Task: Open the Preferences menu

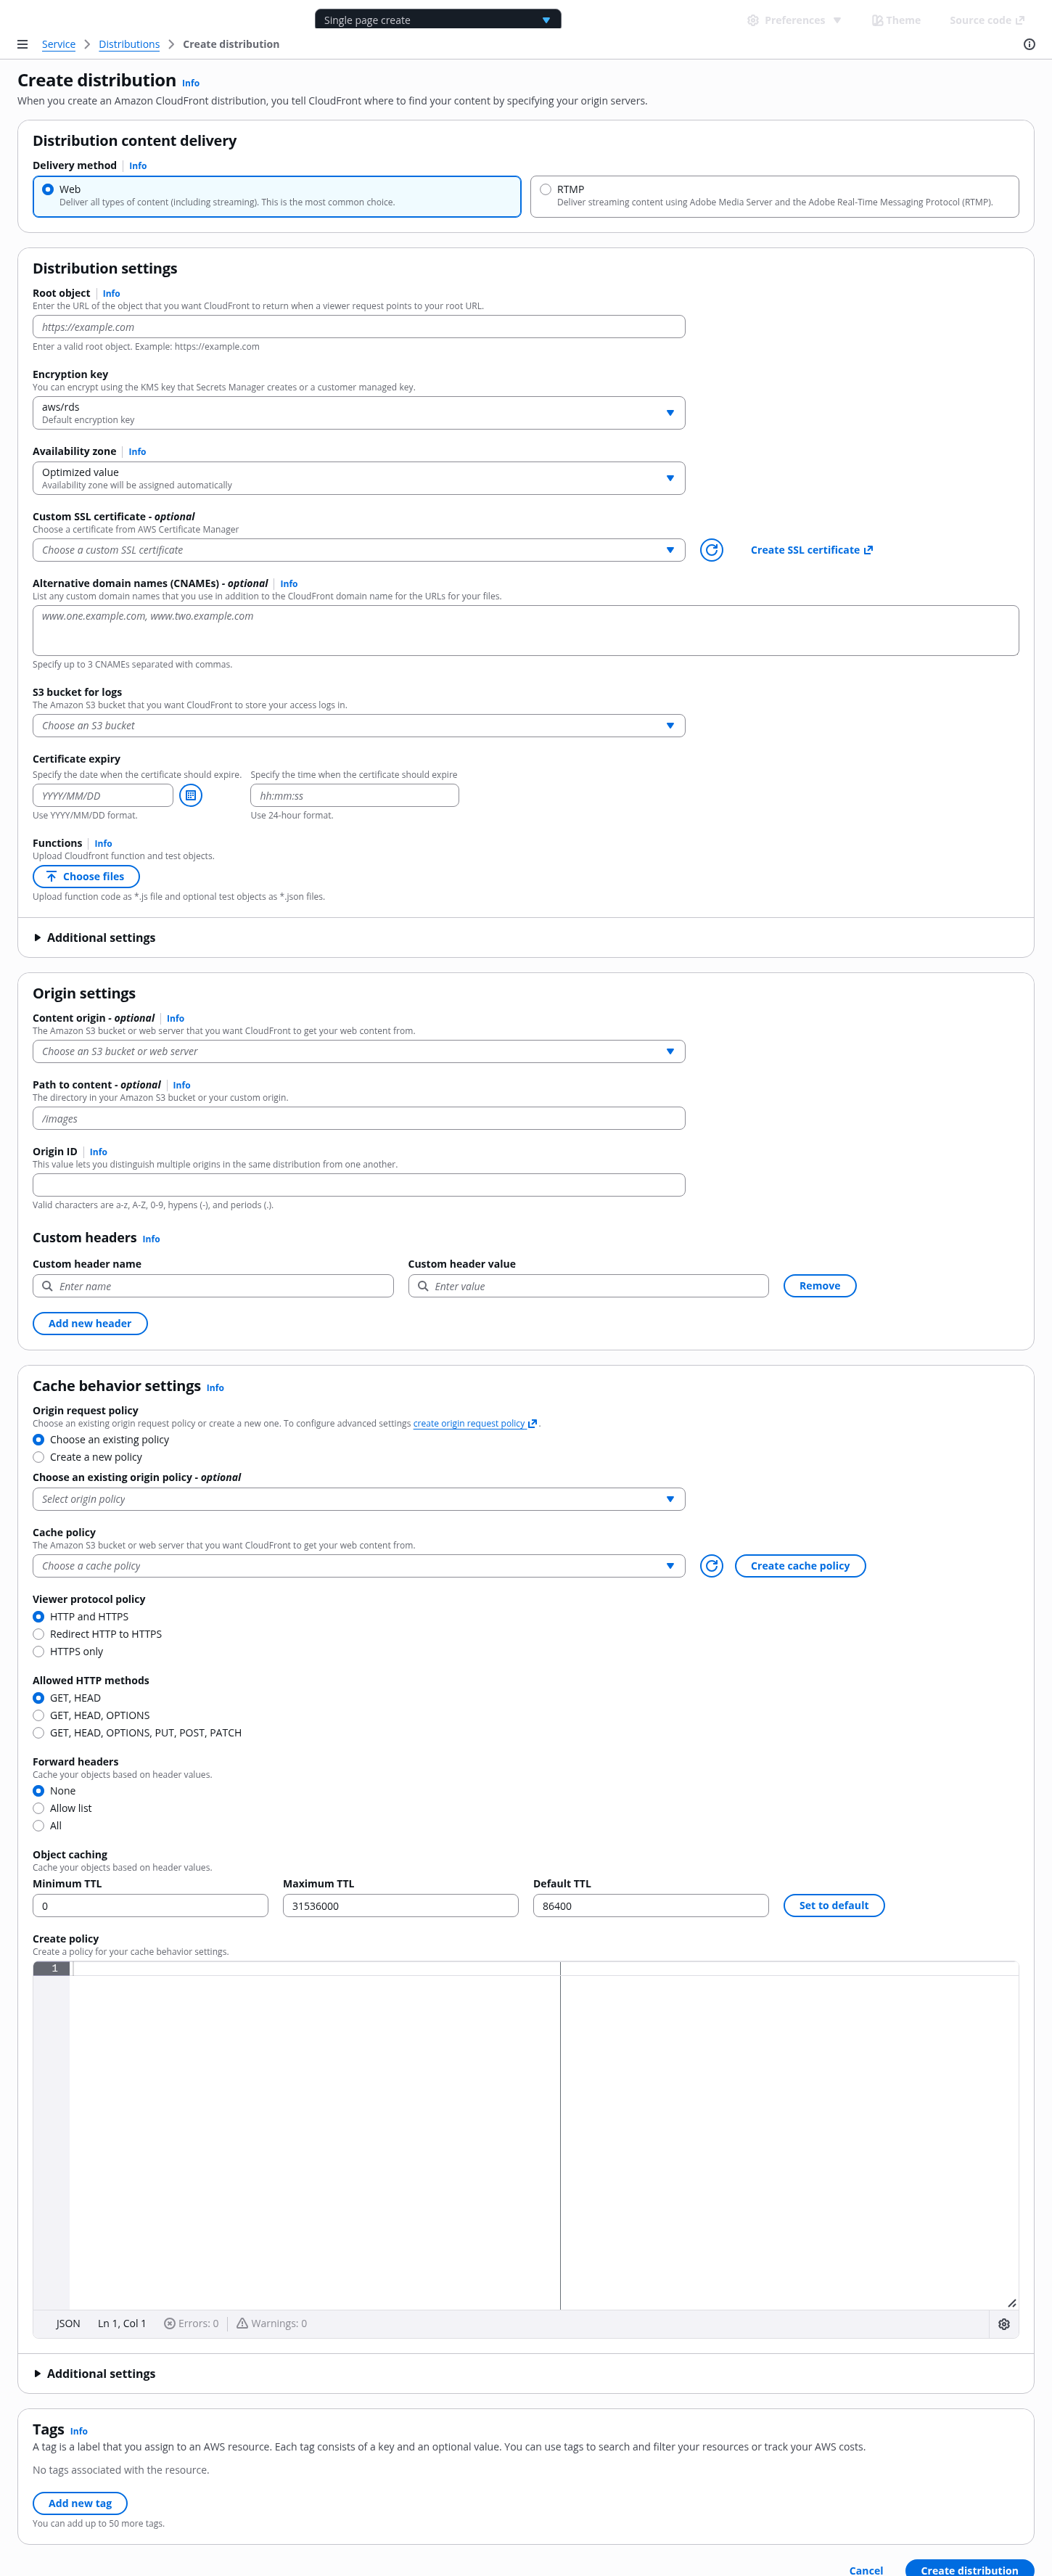Action: tap(794, 20)
